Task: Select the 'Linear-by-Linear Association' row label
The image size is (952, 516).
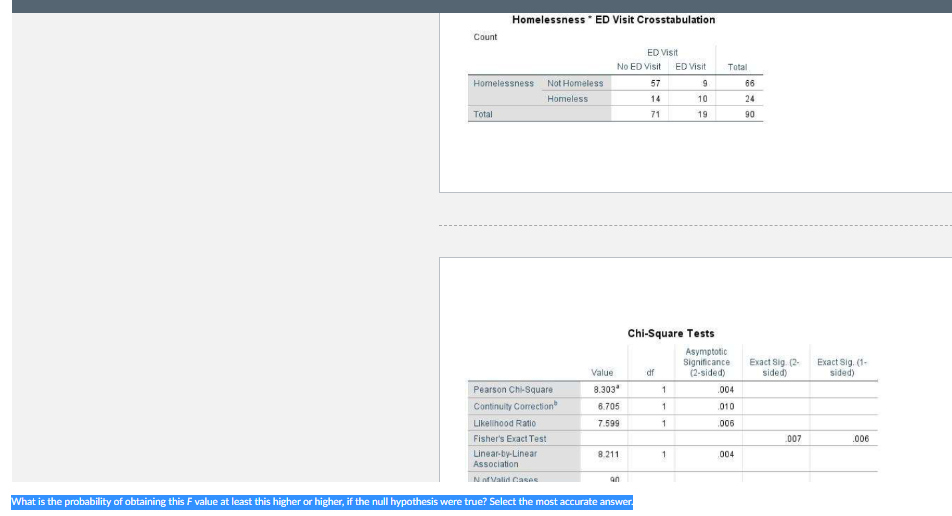Action: 505,459
